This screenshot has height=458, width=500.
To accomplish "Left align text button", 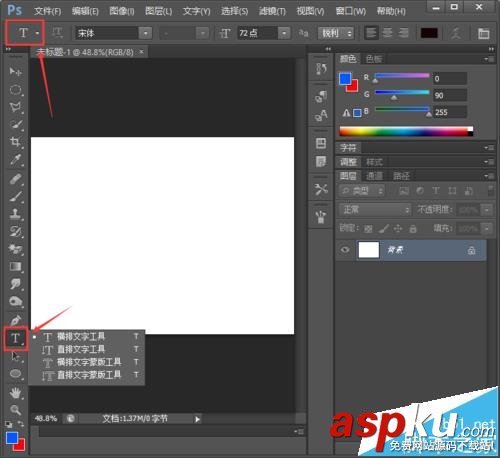I will point(371,33).
